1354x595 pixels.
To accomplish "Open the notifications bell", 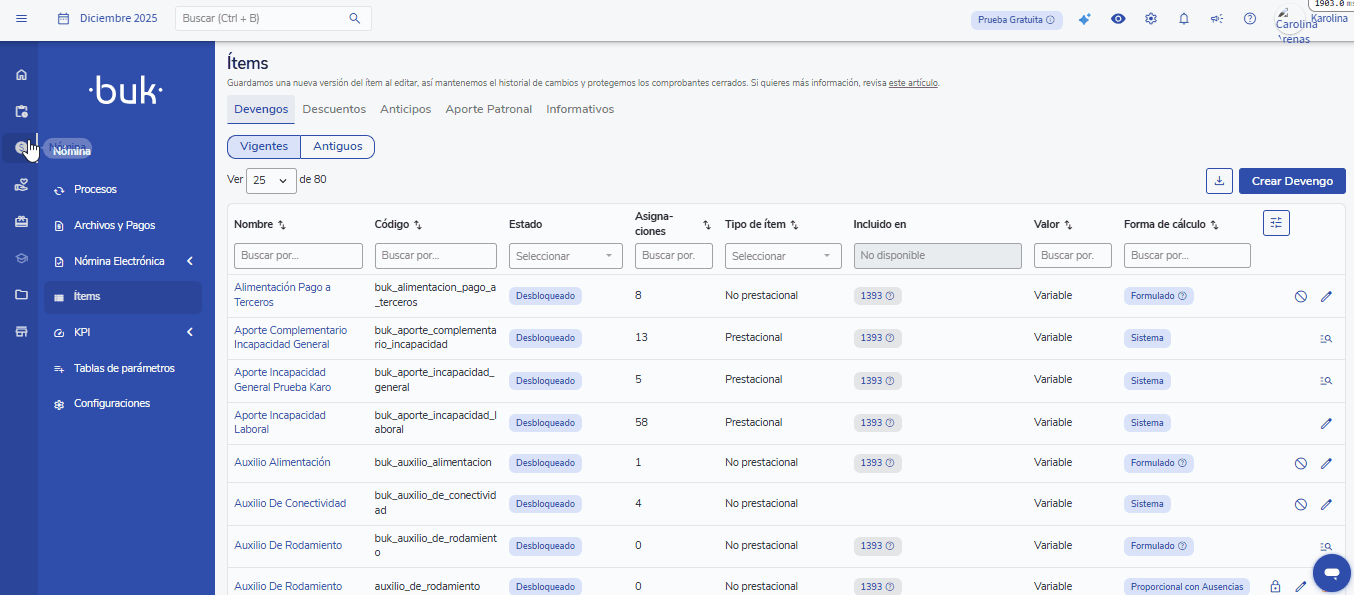I will (x=1184, y=19).
